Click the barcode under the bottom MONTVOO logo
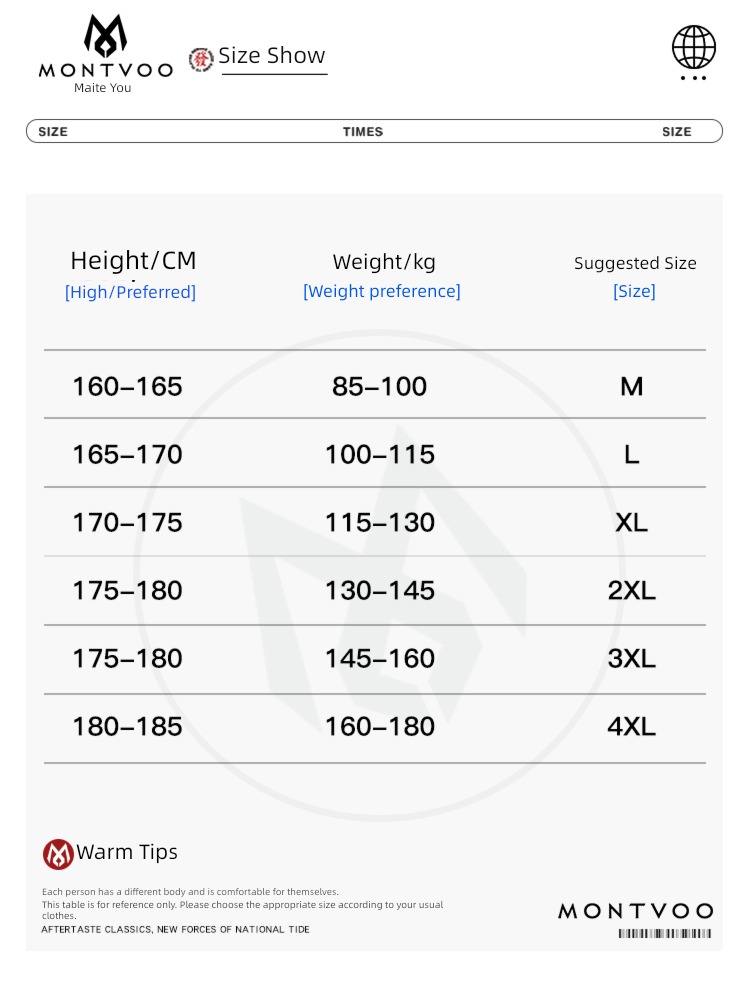The width and height of the screenshot is (750, 1000). coord(665,933)
